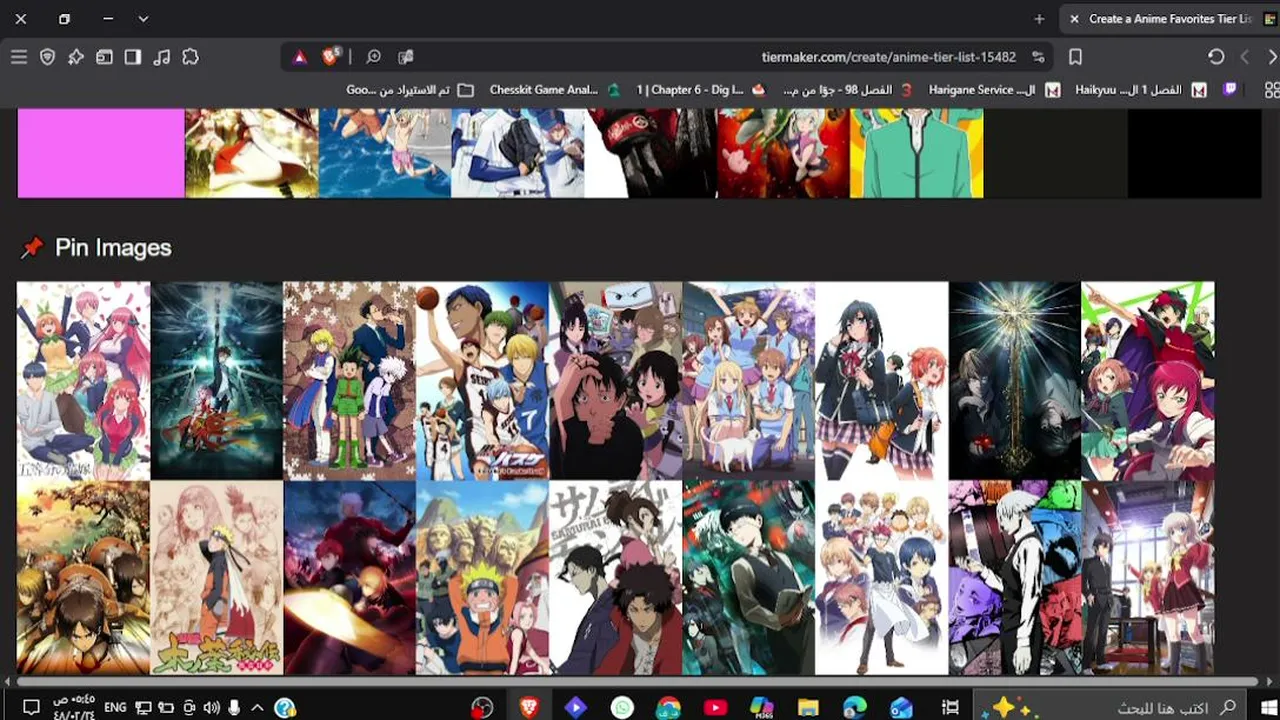Click the horizontal page scrollbar
The image size is (1280, 720).
638,682
